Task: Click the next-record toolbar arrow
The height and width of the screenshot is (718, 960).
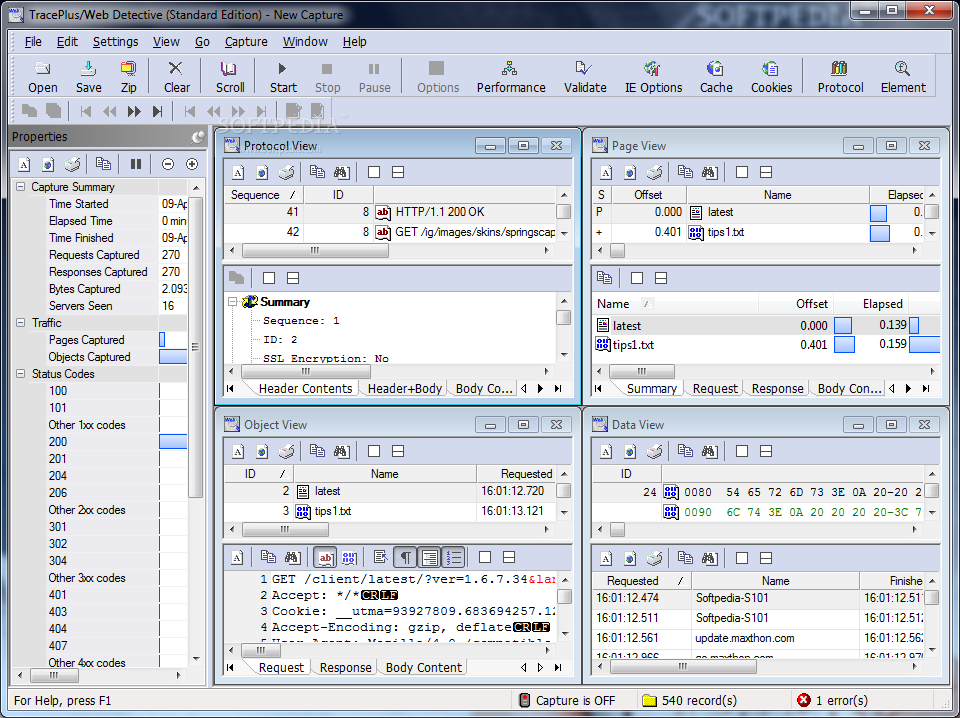Action: click(x=133, y=111)
